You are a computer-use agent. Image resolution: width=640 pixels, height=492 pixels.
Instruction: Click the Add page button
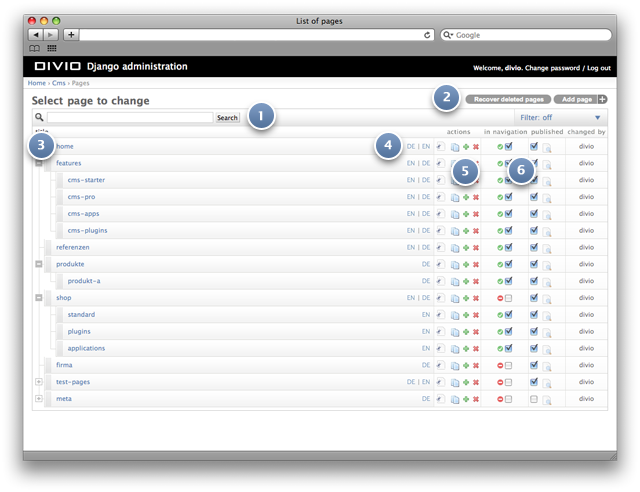click(x=580, y=99)
